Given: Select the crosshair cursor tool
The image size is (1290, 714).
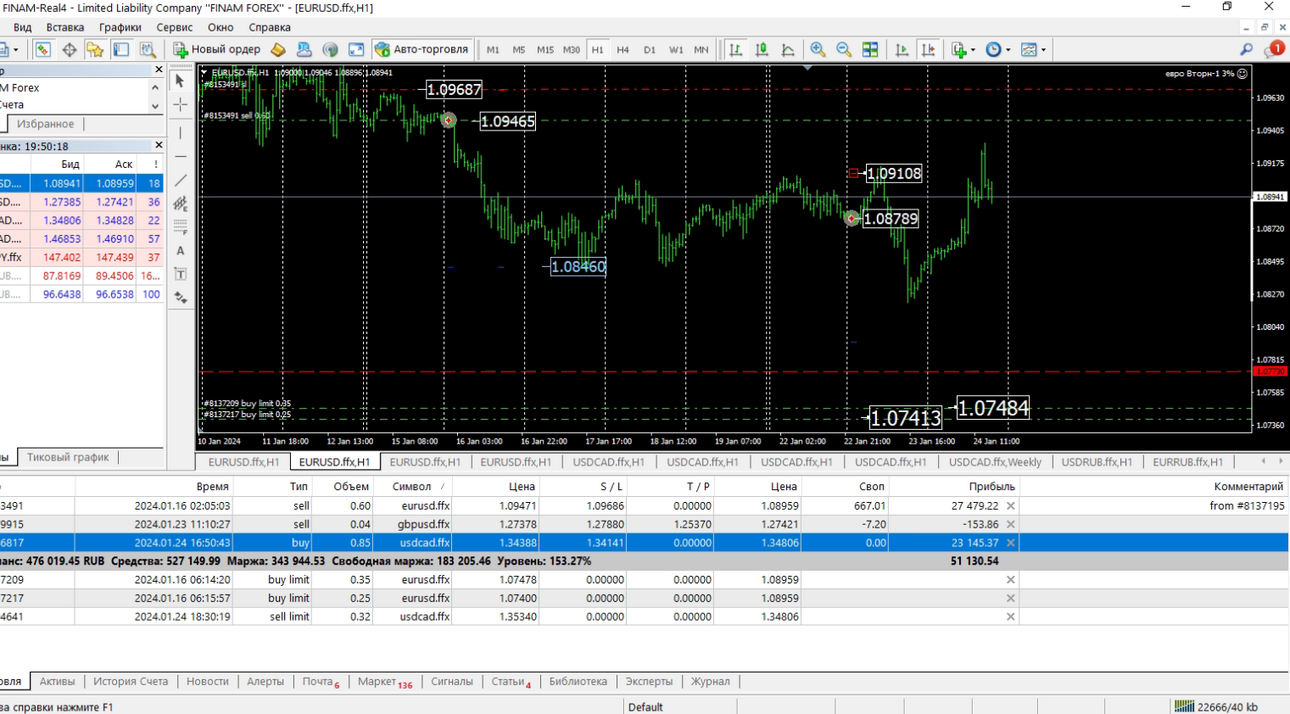Looking at the screenshot, I should (x=180, y=104).
